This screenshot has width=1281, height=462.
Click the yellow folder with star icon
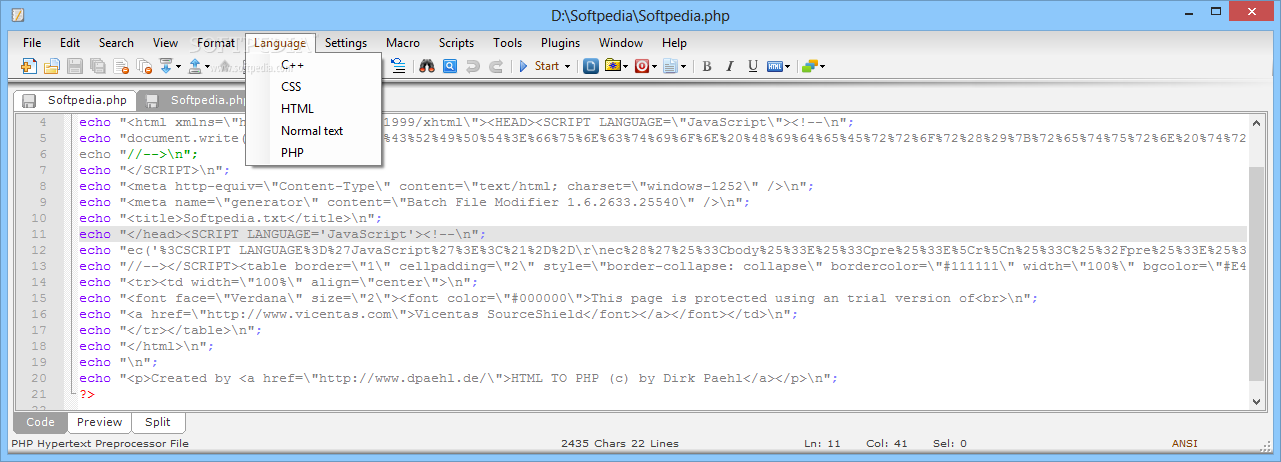612,66
